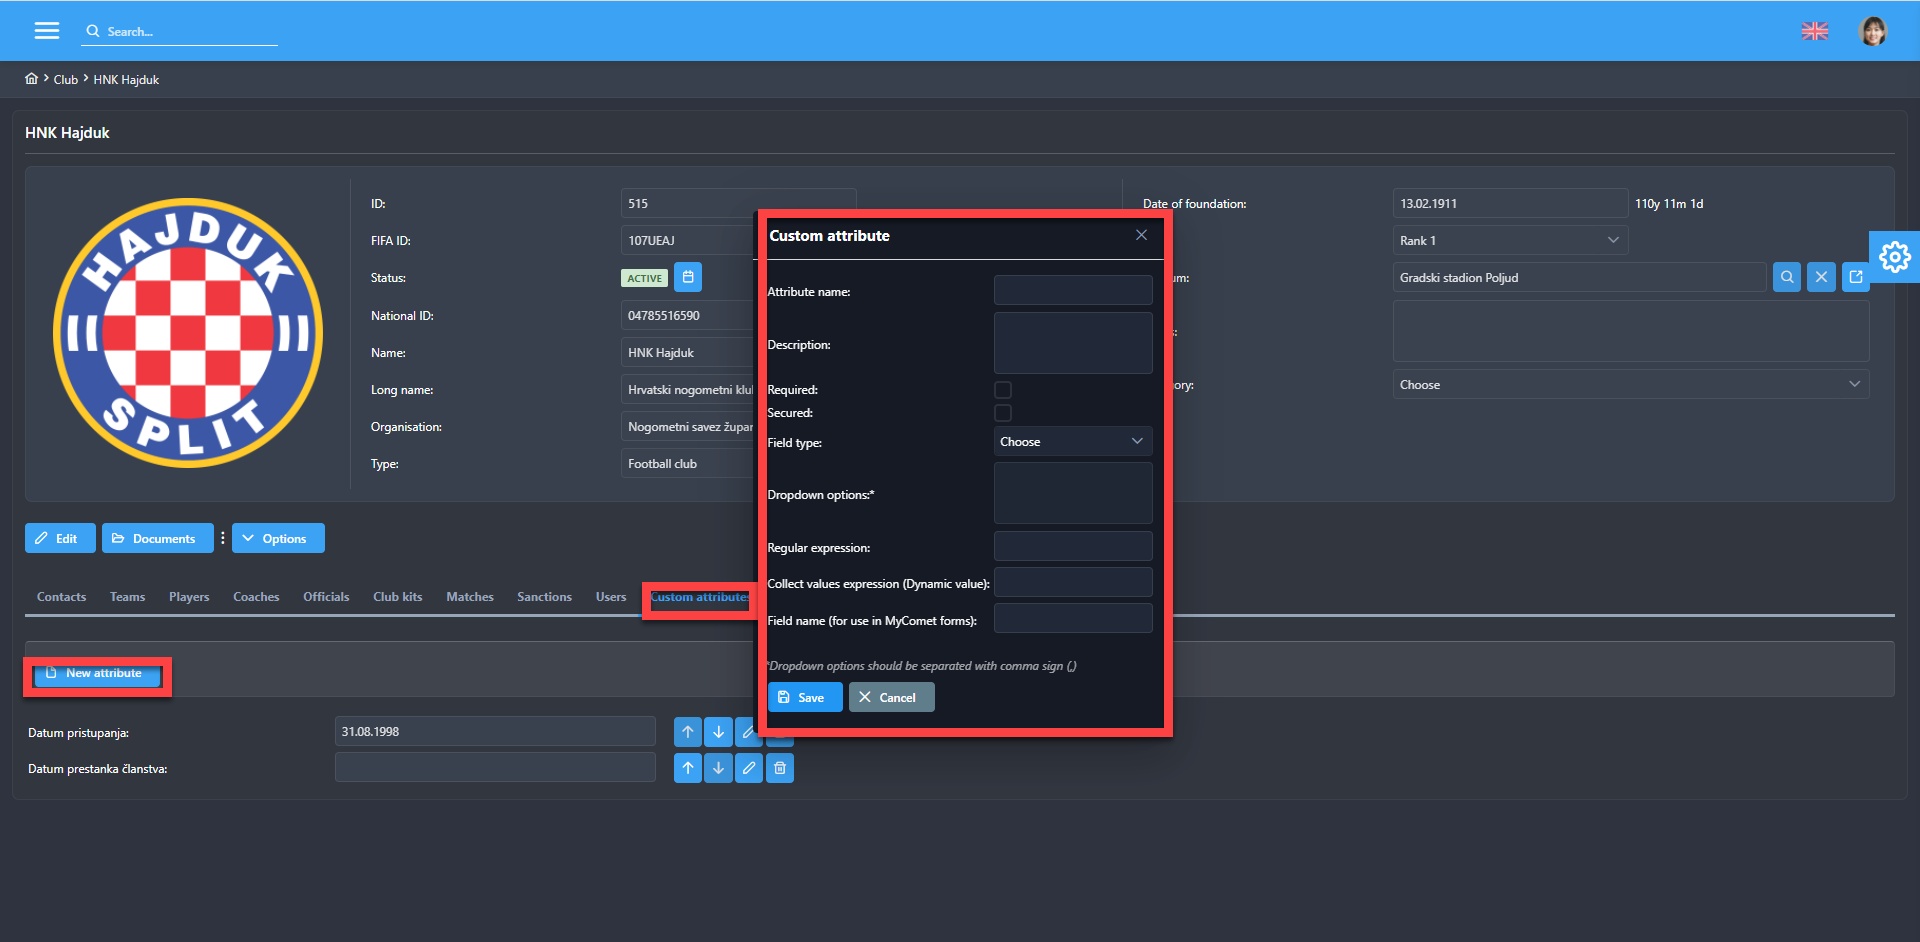The width and height of the screenshot is (1920, 942).
Task: Cancel the custom attribute dialog
Action: point(891,698)
